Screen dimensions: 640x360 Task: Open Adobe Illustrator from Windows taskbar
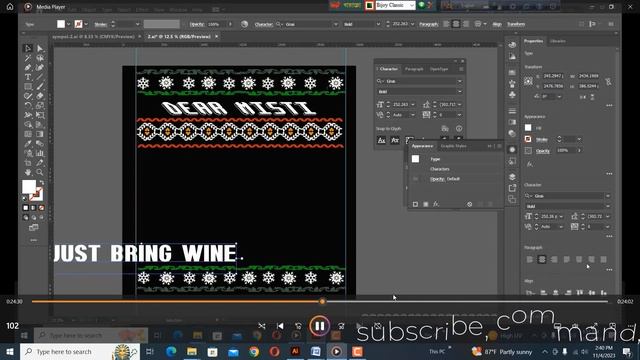tap(295, 351)
